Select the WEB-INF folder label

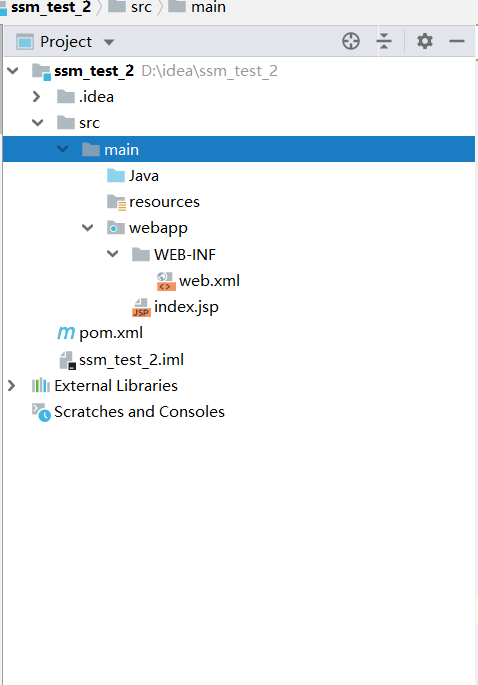point(185,255)
